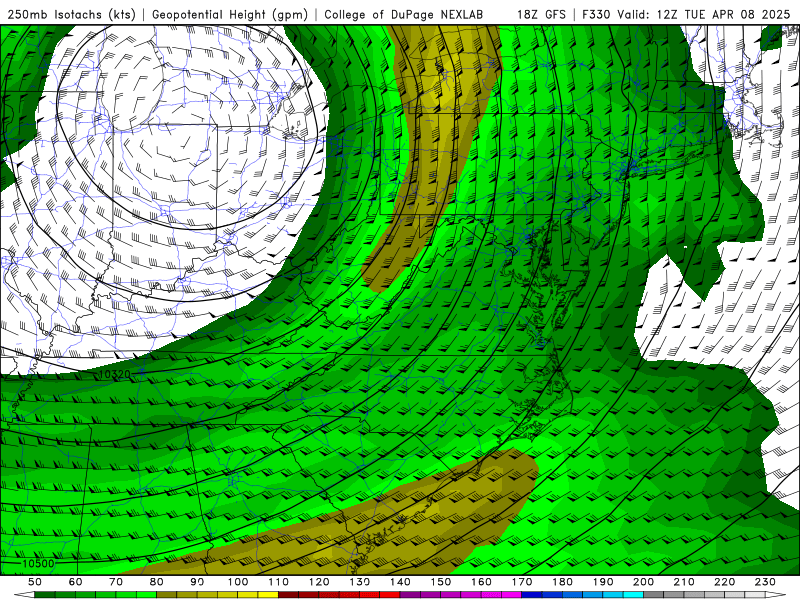Viewport: 800px width, 600px height.
Task: Click the 50 knot legend label
Action: pyautogui.click(x=35, y=582)
